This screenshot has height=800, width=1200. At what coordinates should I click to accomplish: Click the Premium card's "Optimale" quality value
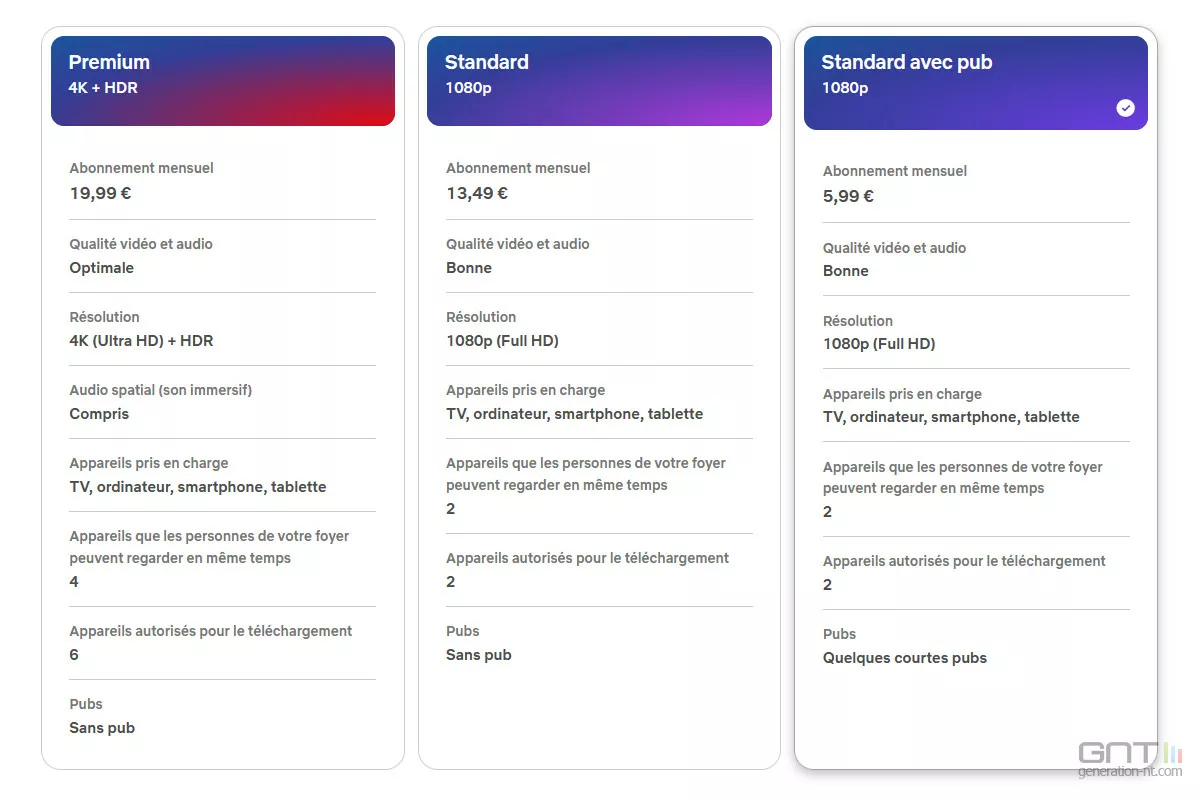pyautogui.click(x=101, y=268)
